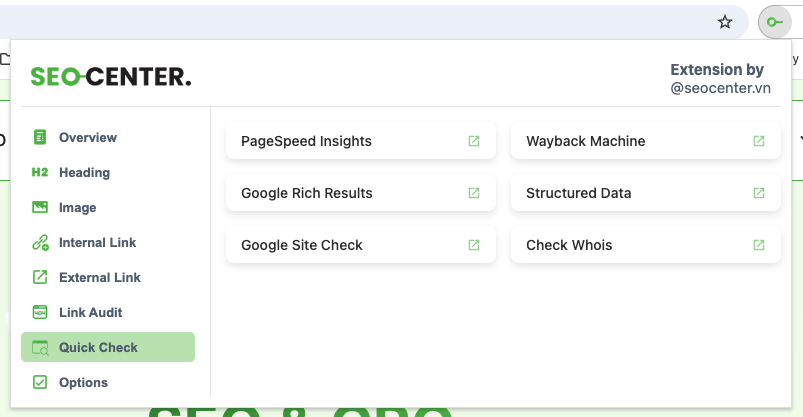Click the Options checkmark icon
The width and height of the screenshot is (803, 417).
[40, 382]
